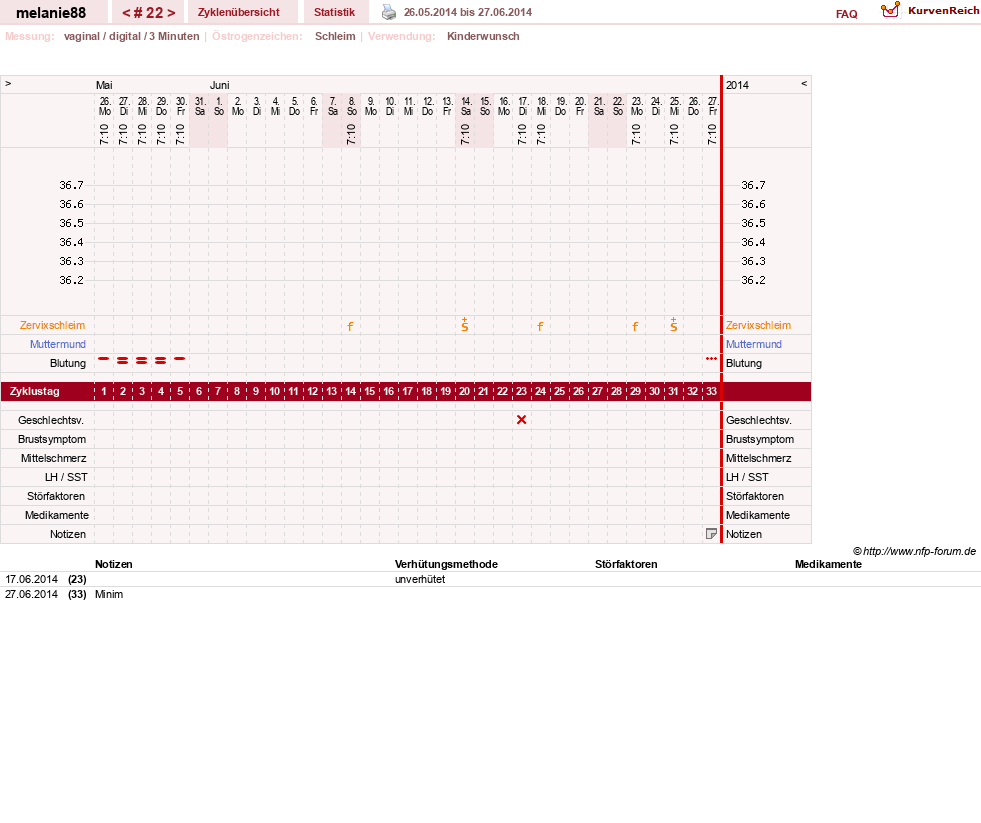Click the left Brustsymptom row label
The width and height of the screenshot is (981, 823).
52,439
